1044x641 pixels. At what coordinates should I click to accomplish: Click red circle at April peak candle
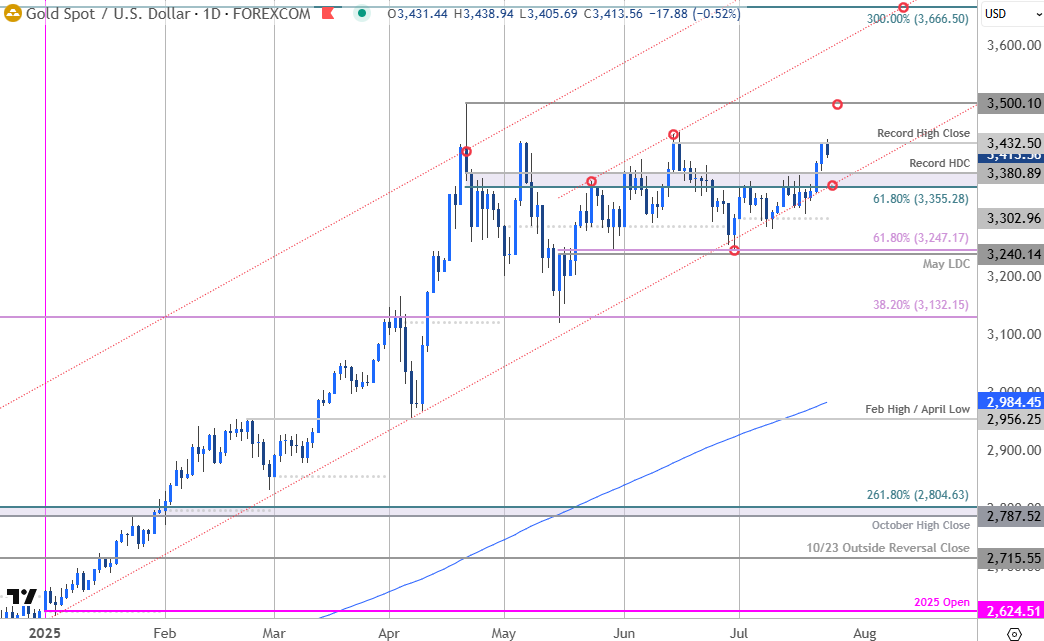pyautogui.click(x=466, y=151)
